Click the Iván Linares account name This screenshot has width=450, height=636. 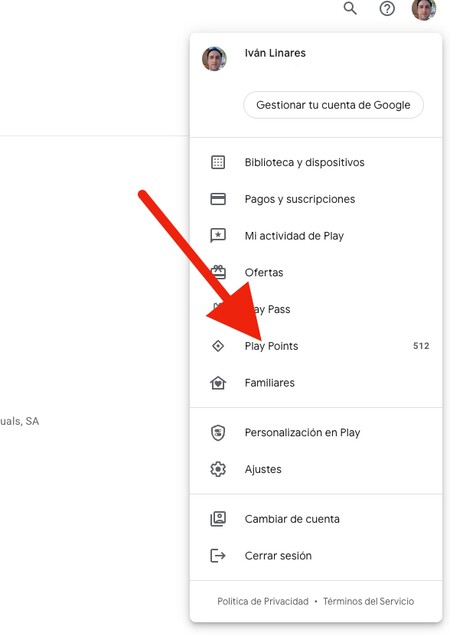[275, 53]
